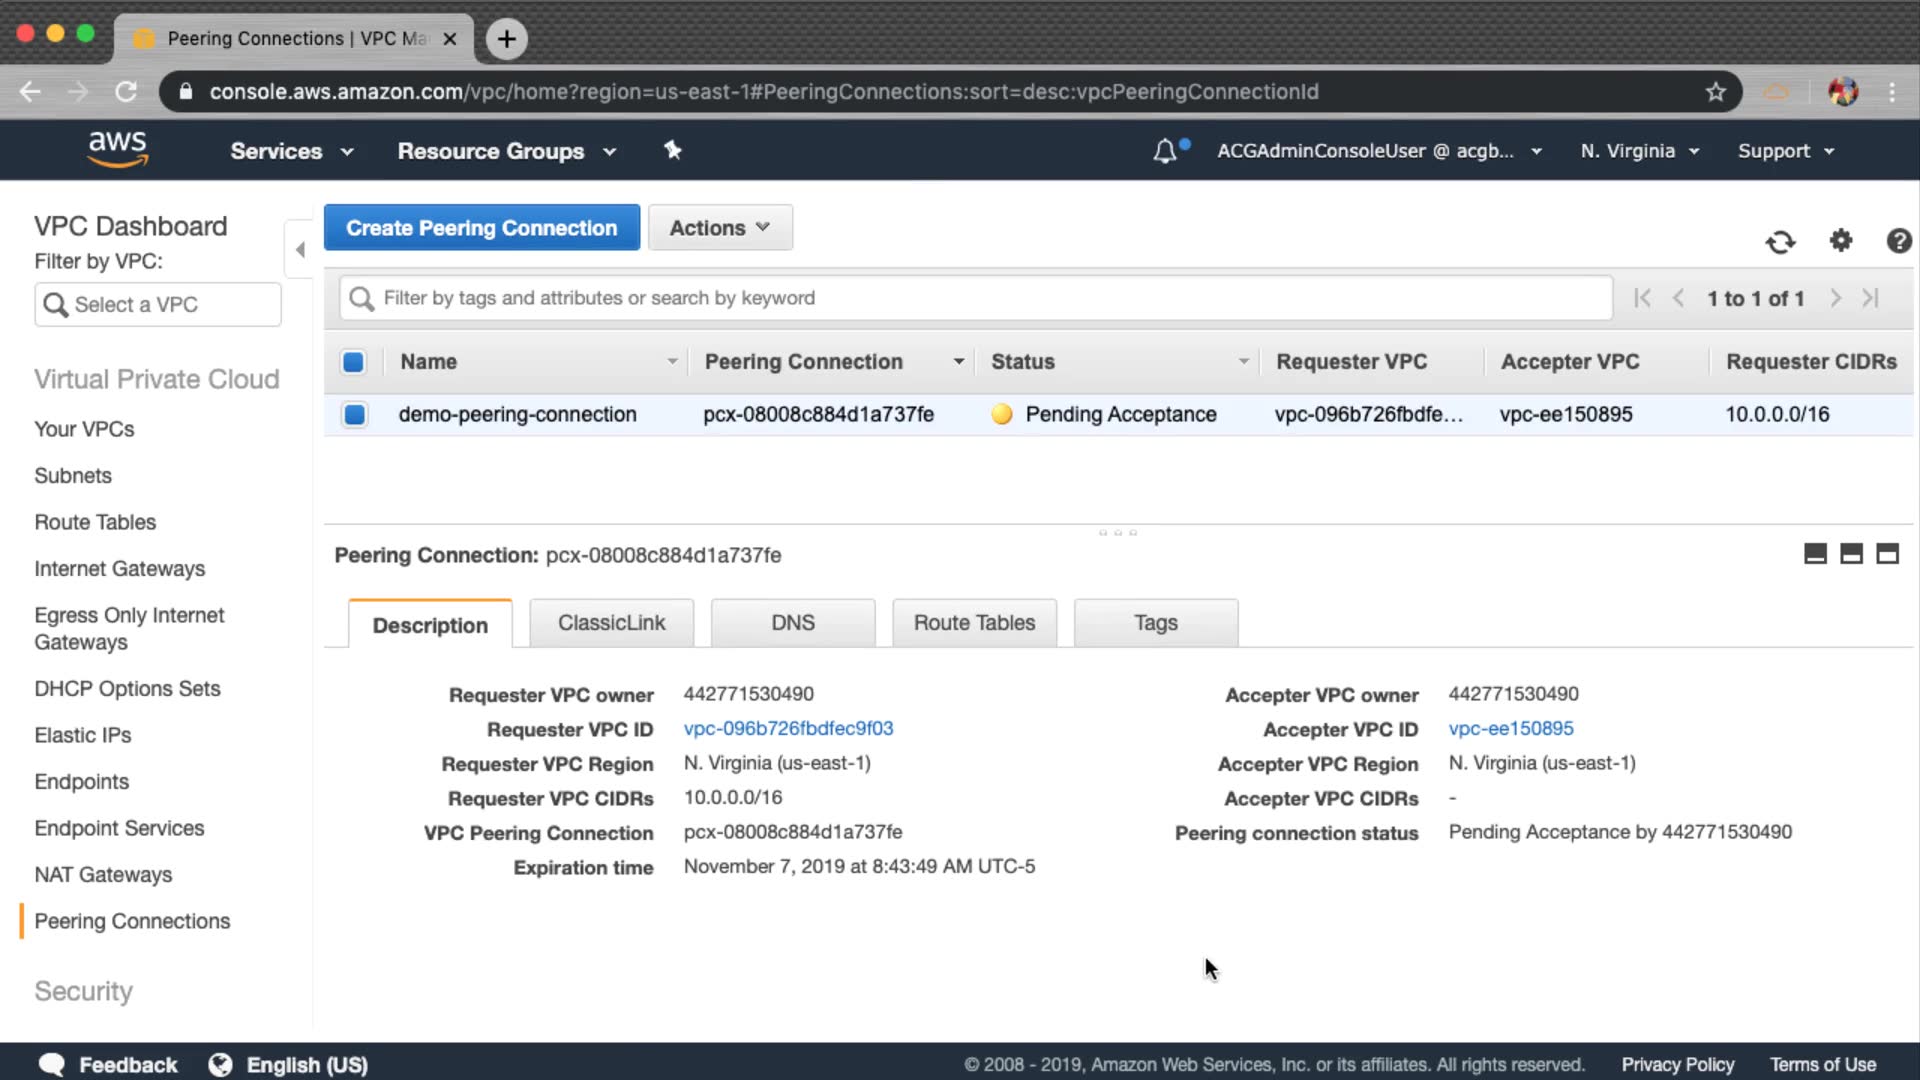Switch to the Route Tables tab
This screenshot has height=1080, width=1920.
(974, 623)
